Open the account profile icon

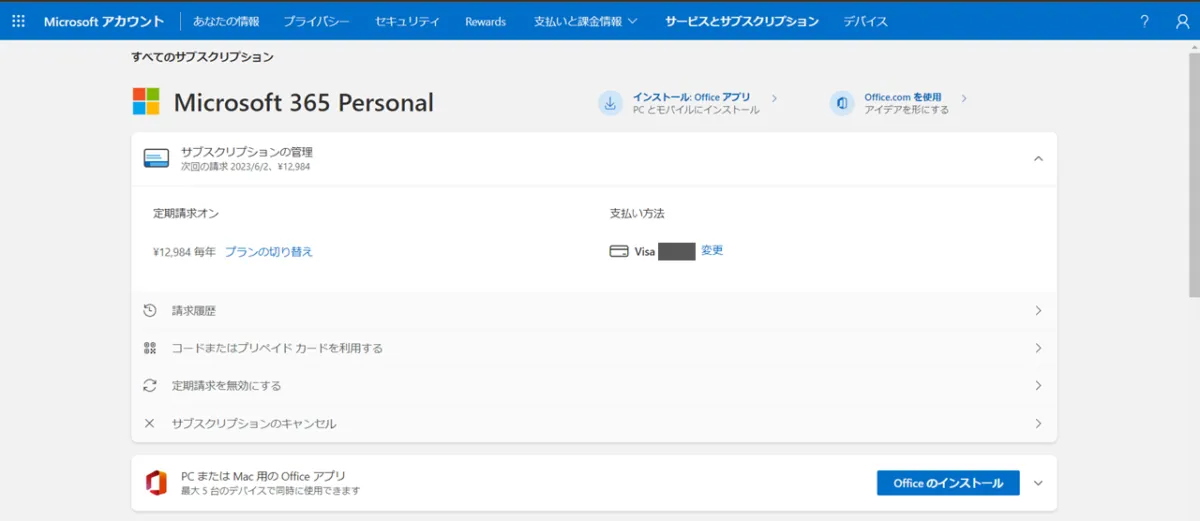click(x=1182, y=21)
